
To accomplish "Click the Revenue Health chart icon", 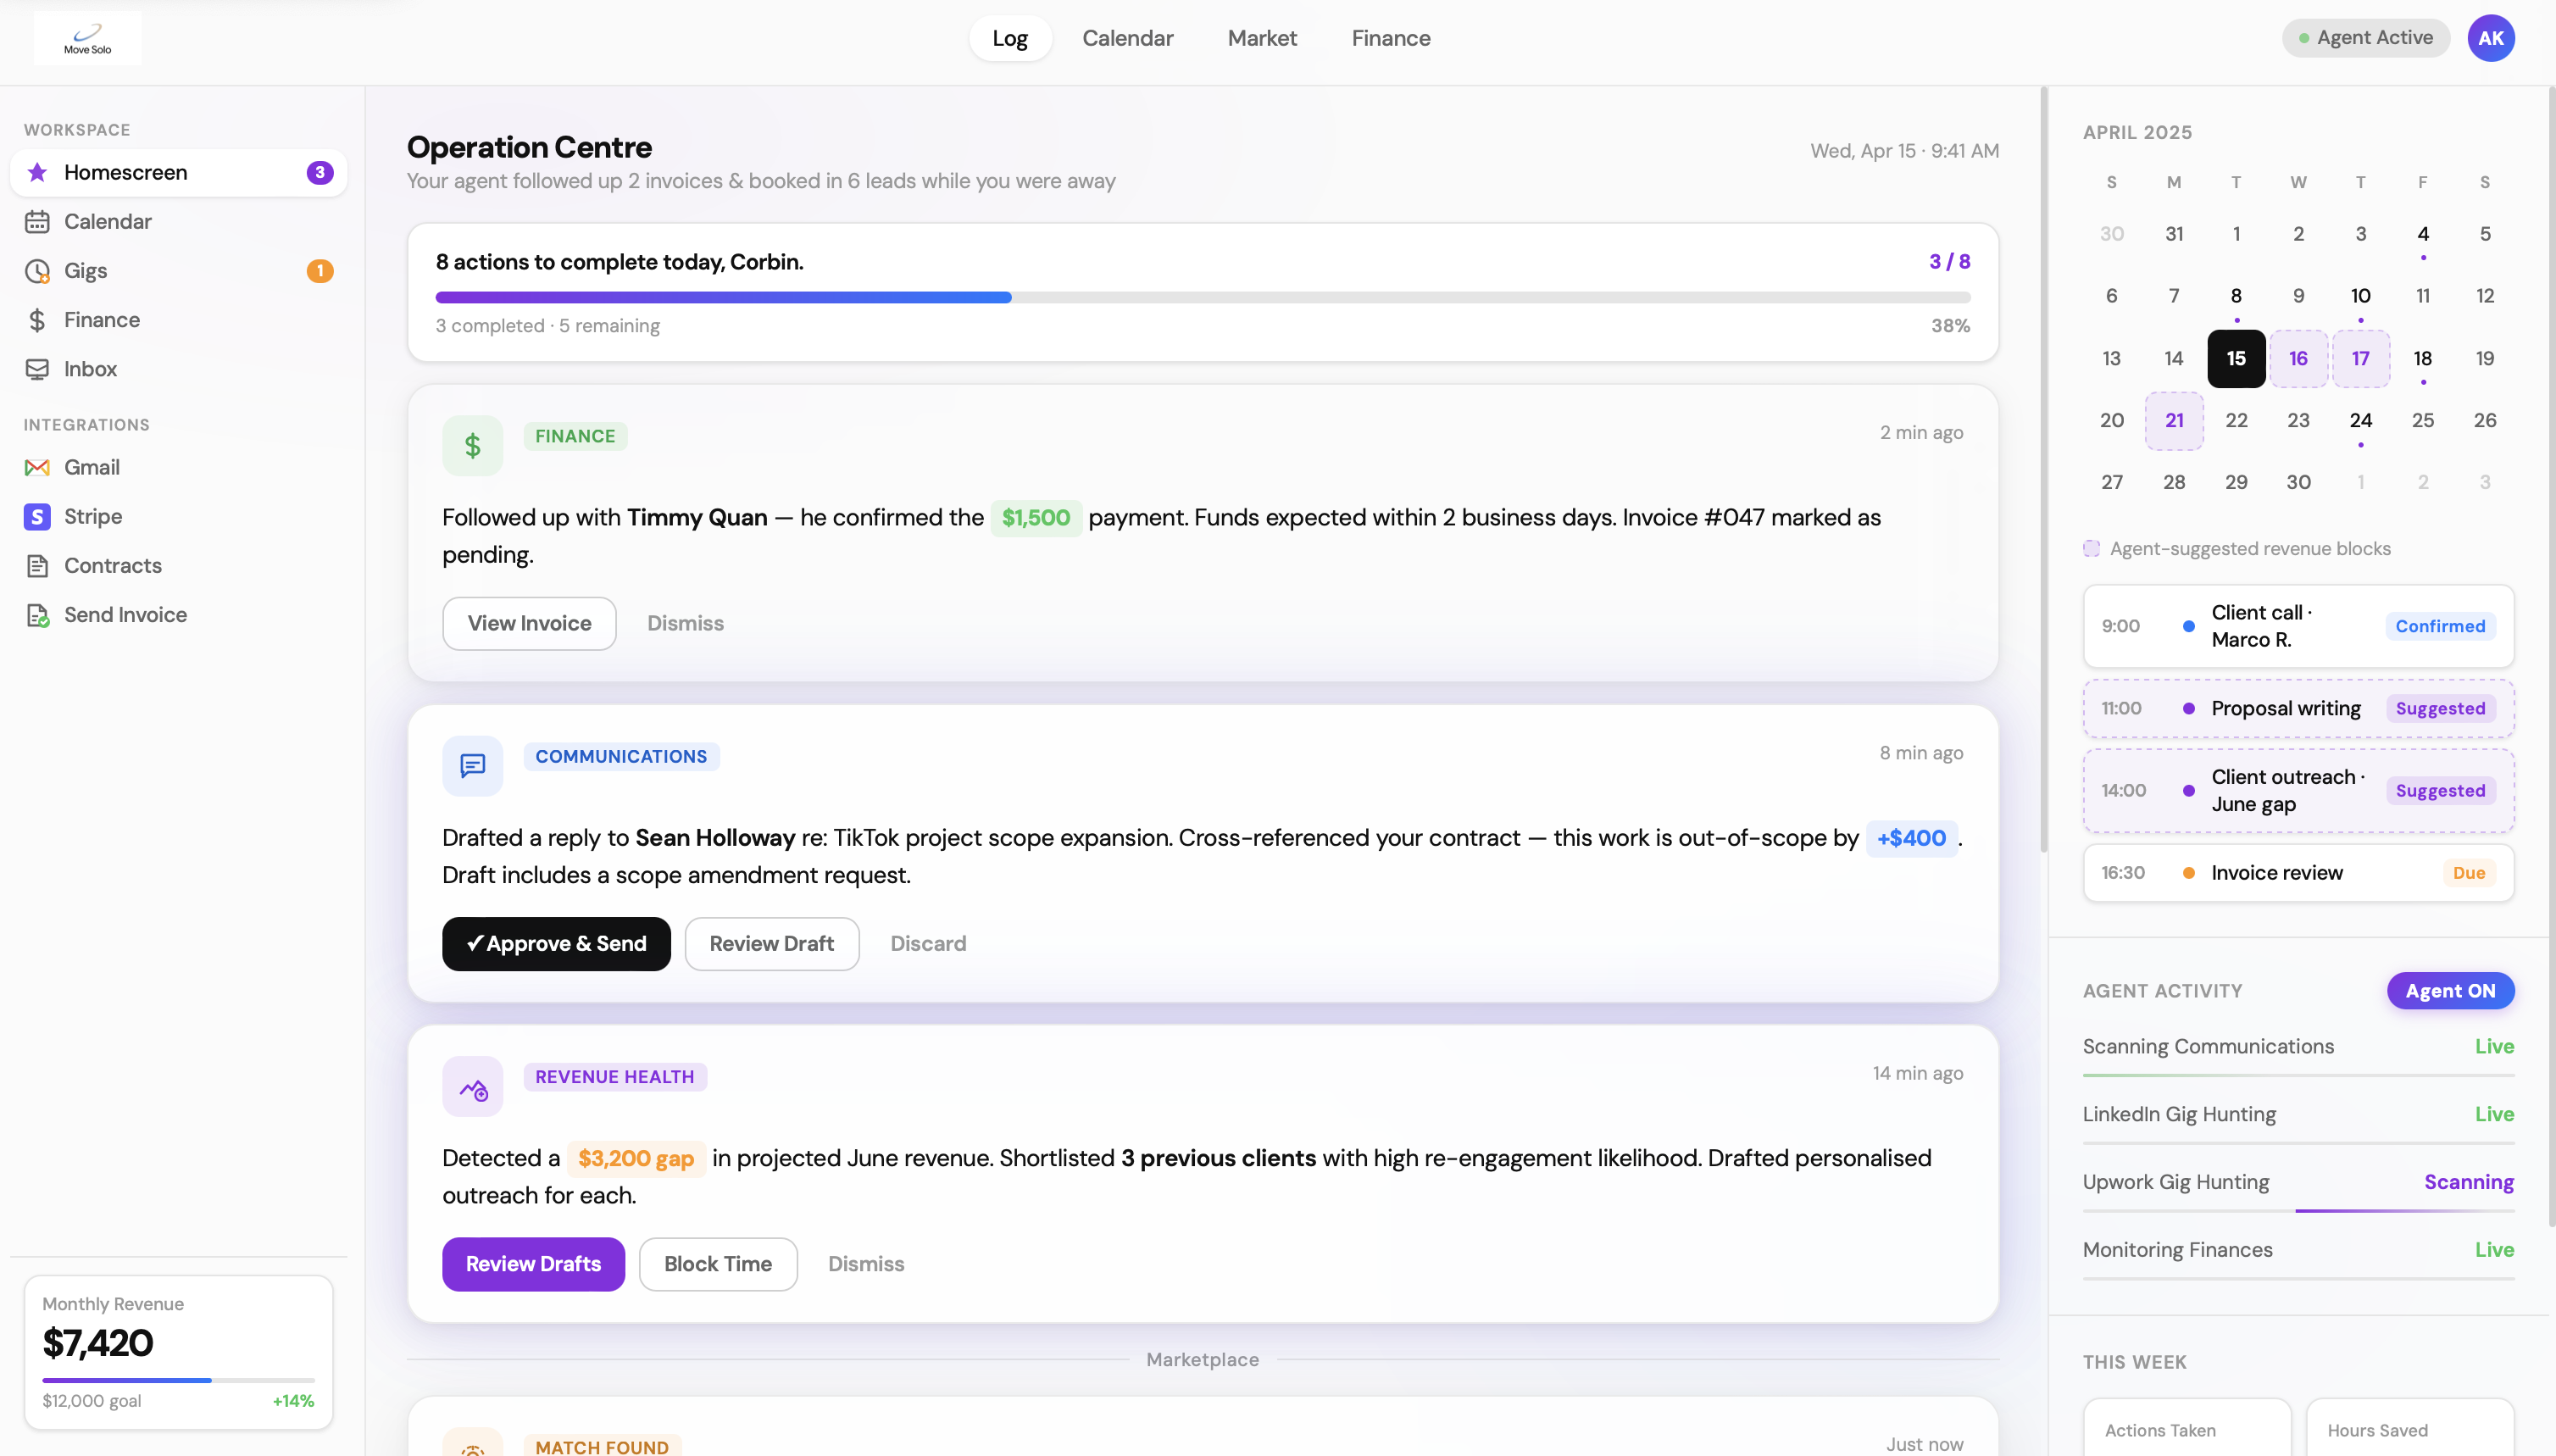I will pos(472,1086).
